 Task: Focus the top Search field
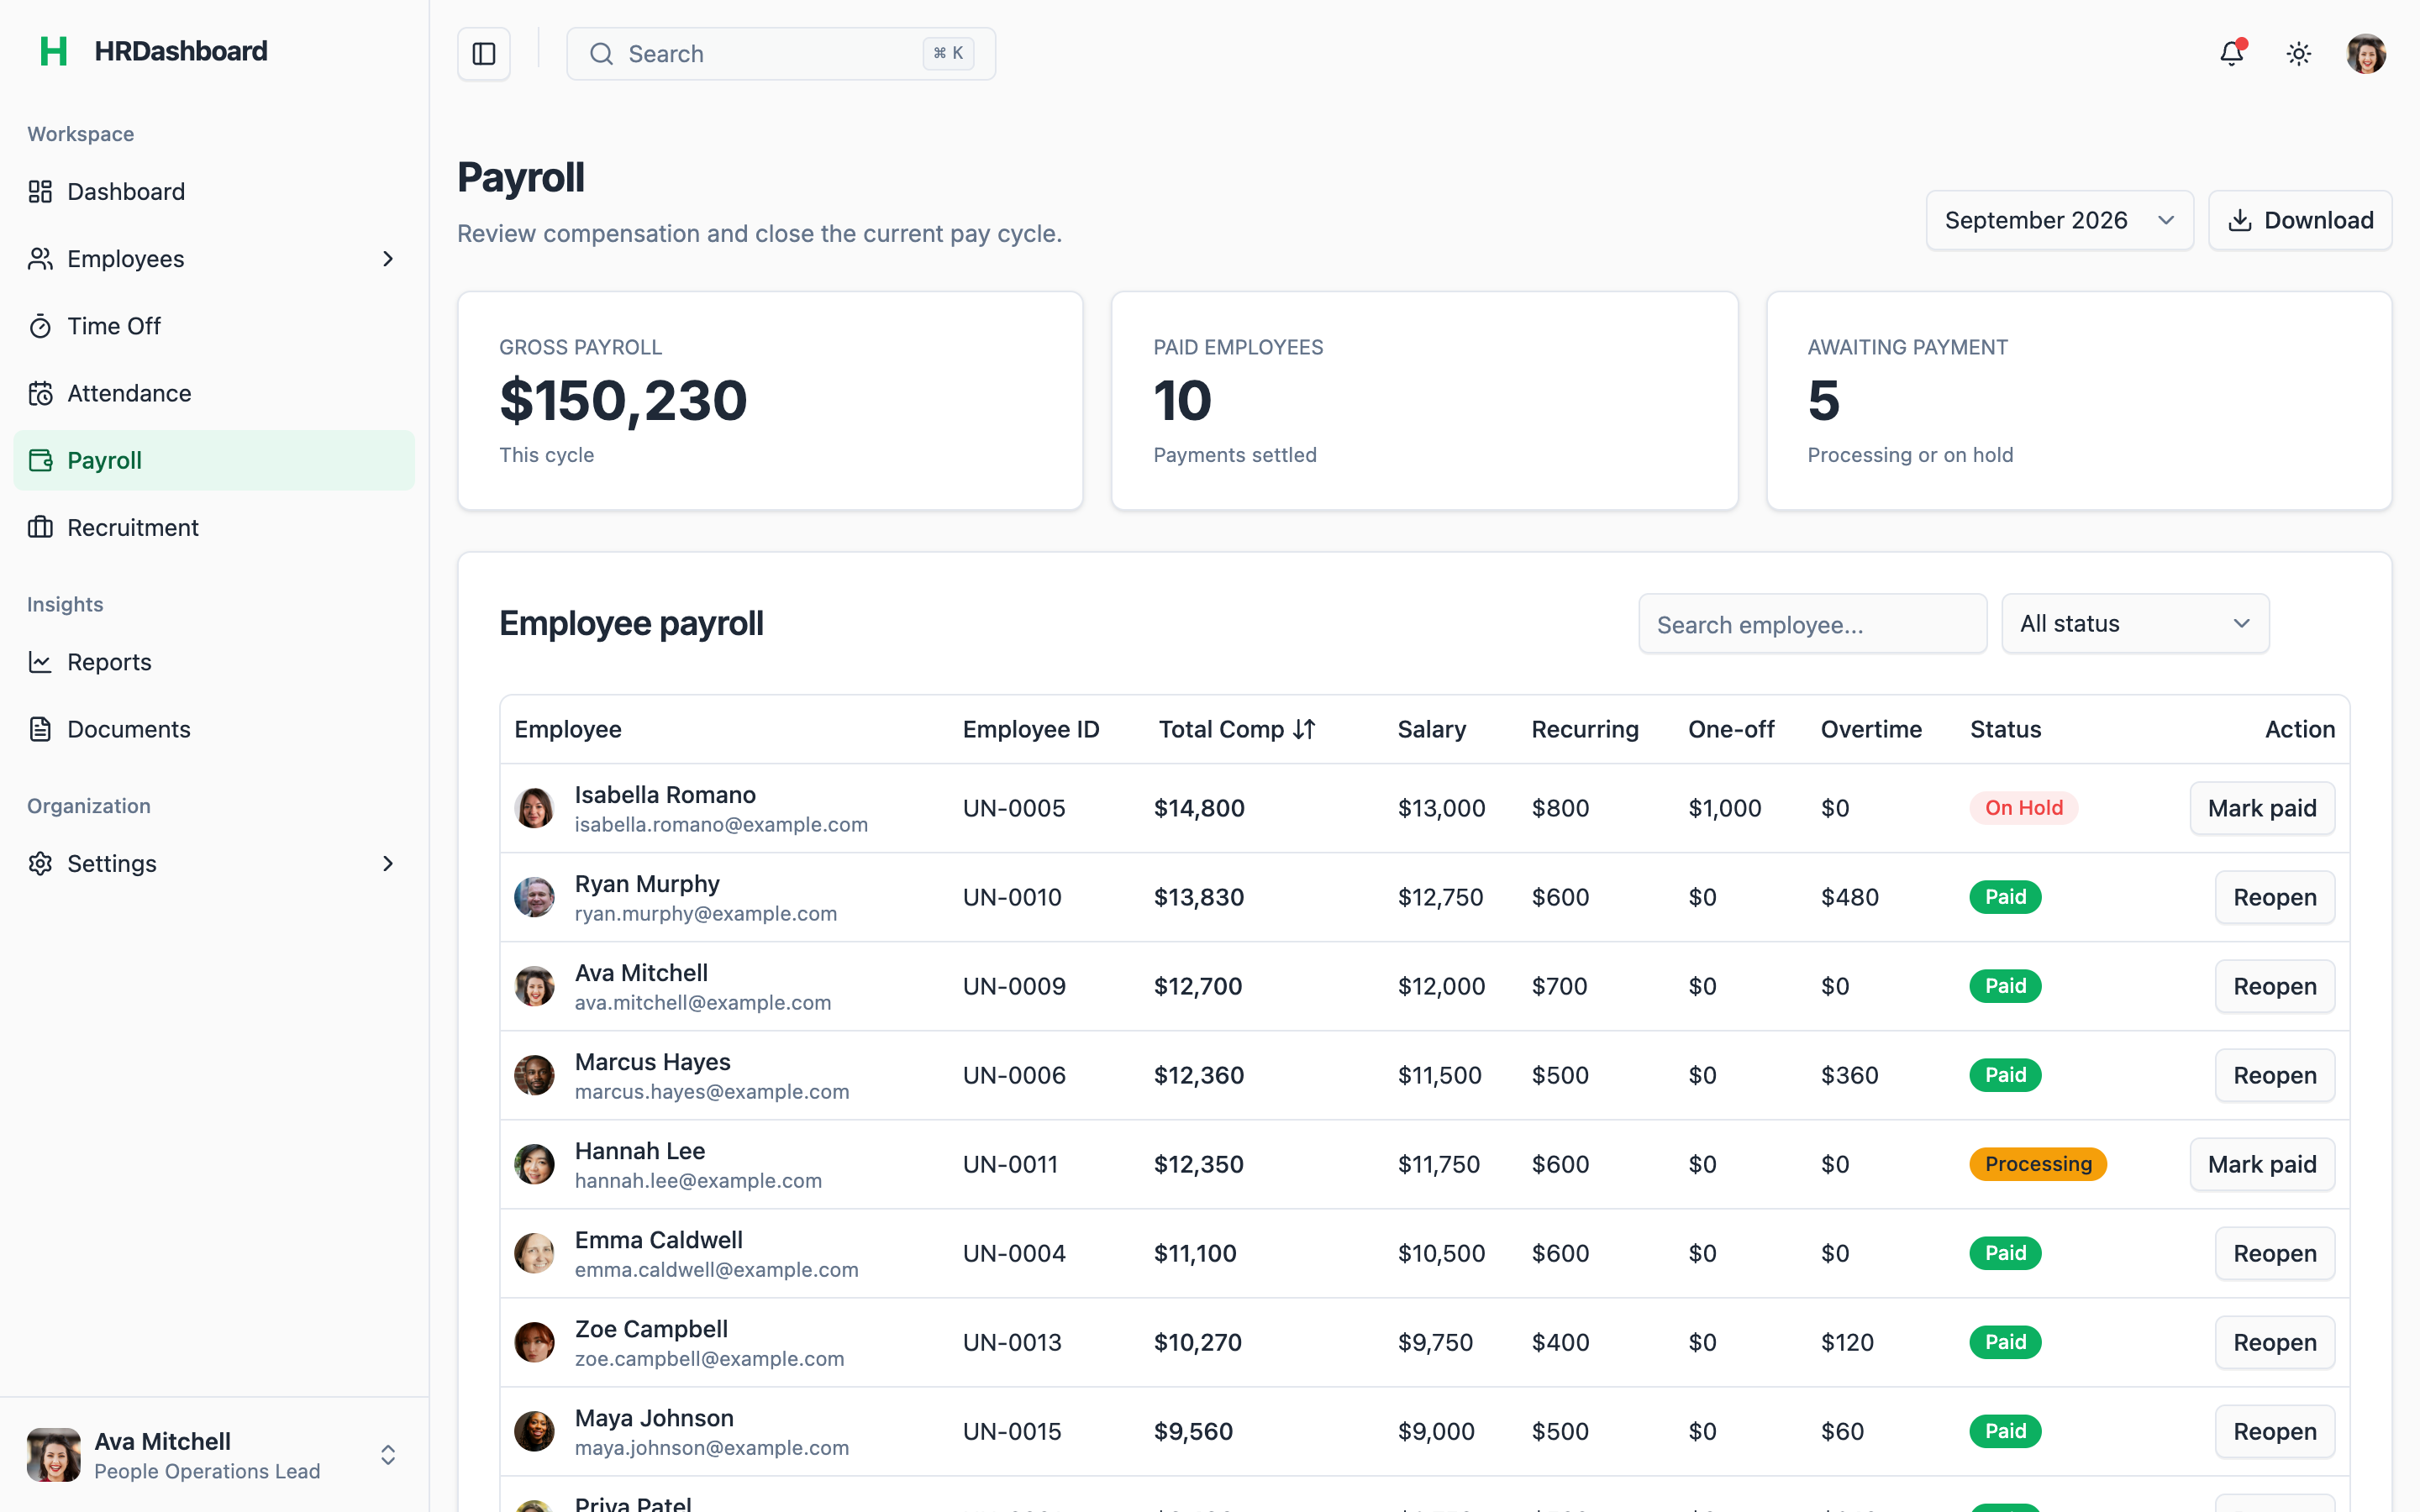781,54
